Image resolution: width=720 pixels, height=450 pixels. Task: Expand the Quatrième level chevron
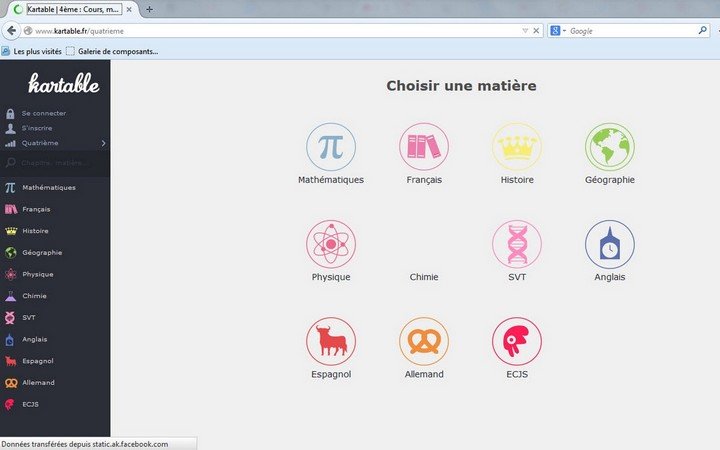pos(103,143)
